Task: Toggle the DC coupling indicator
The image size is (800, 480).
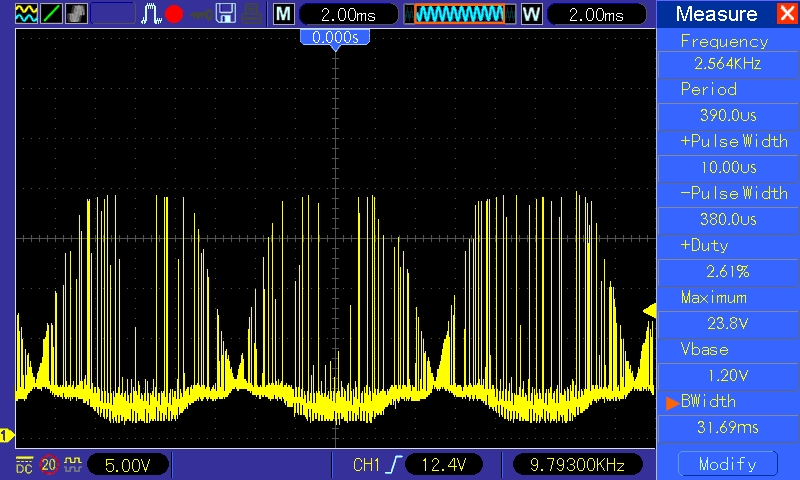Action: (24, 464)
